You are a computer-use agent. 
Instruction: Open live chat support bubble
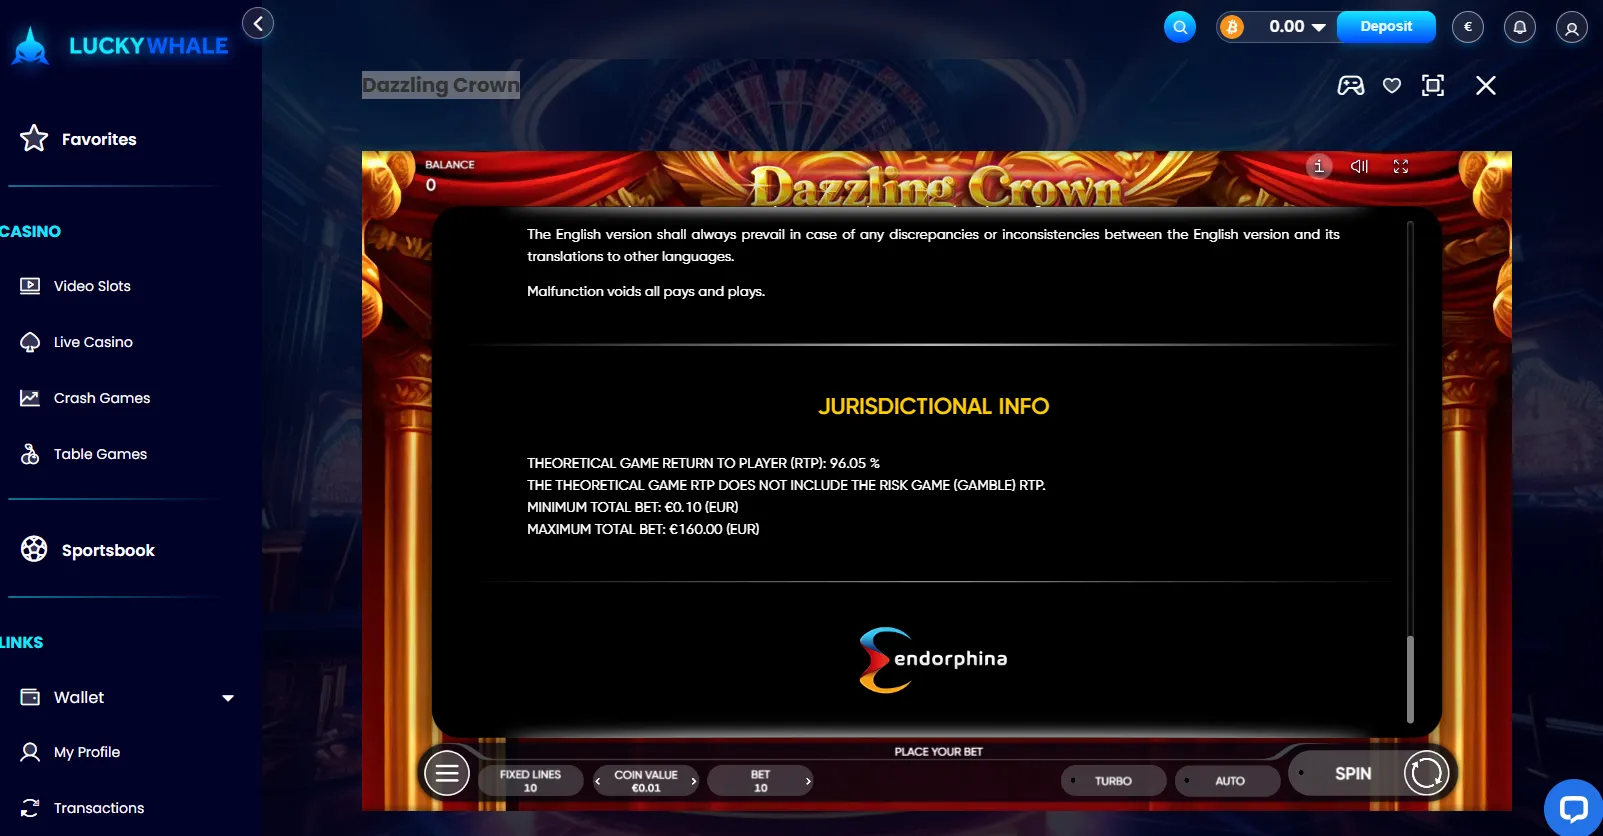1574,808
